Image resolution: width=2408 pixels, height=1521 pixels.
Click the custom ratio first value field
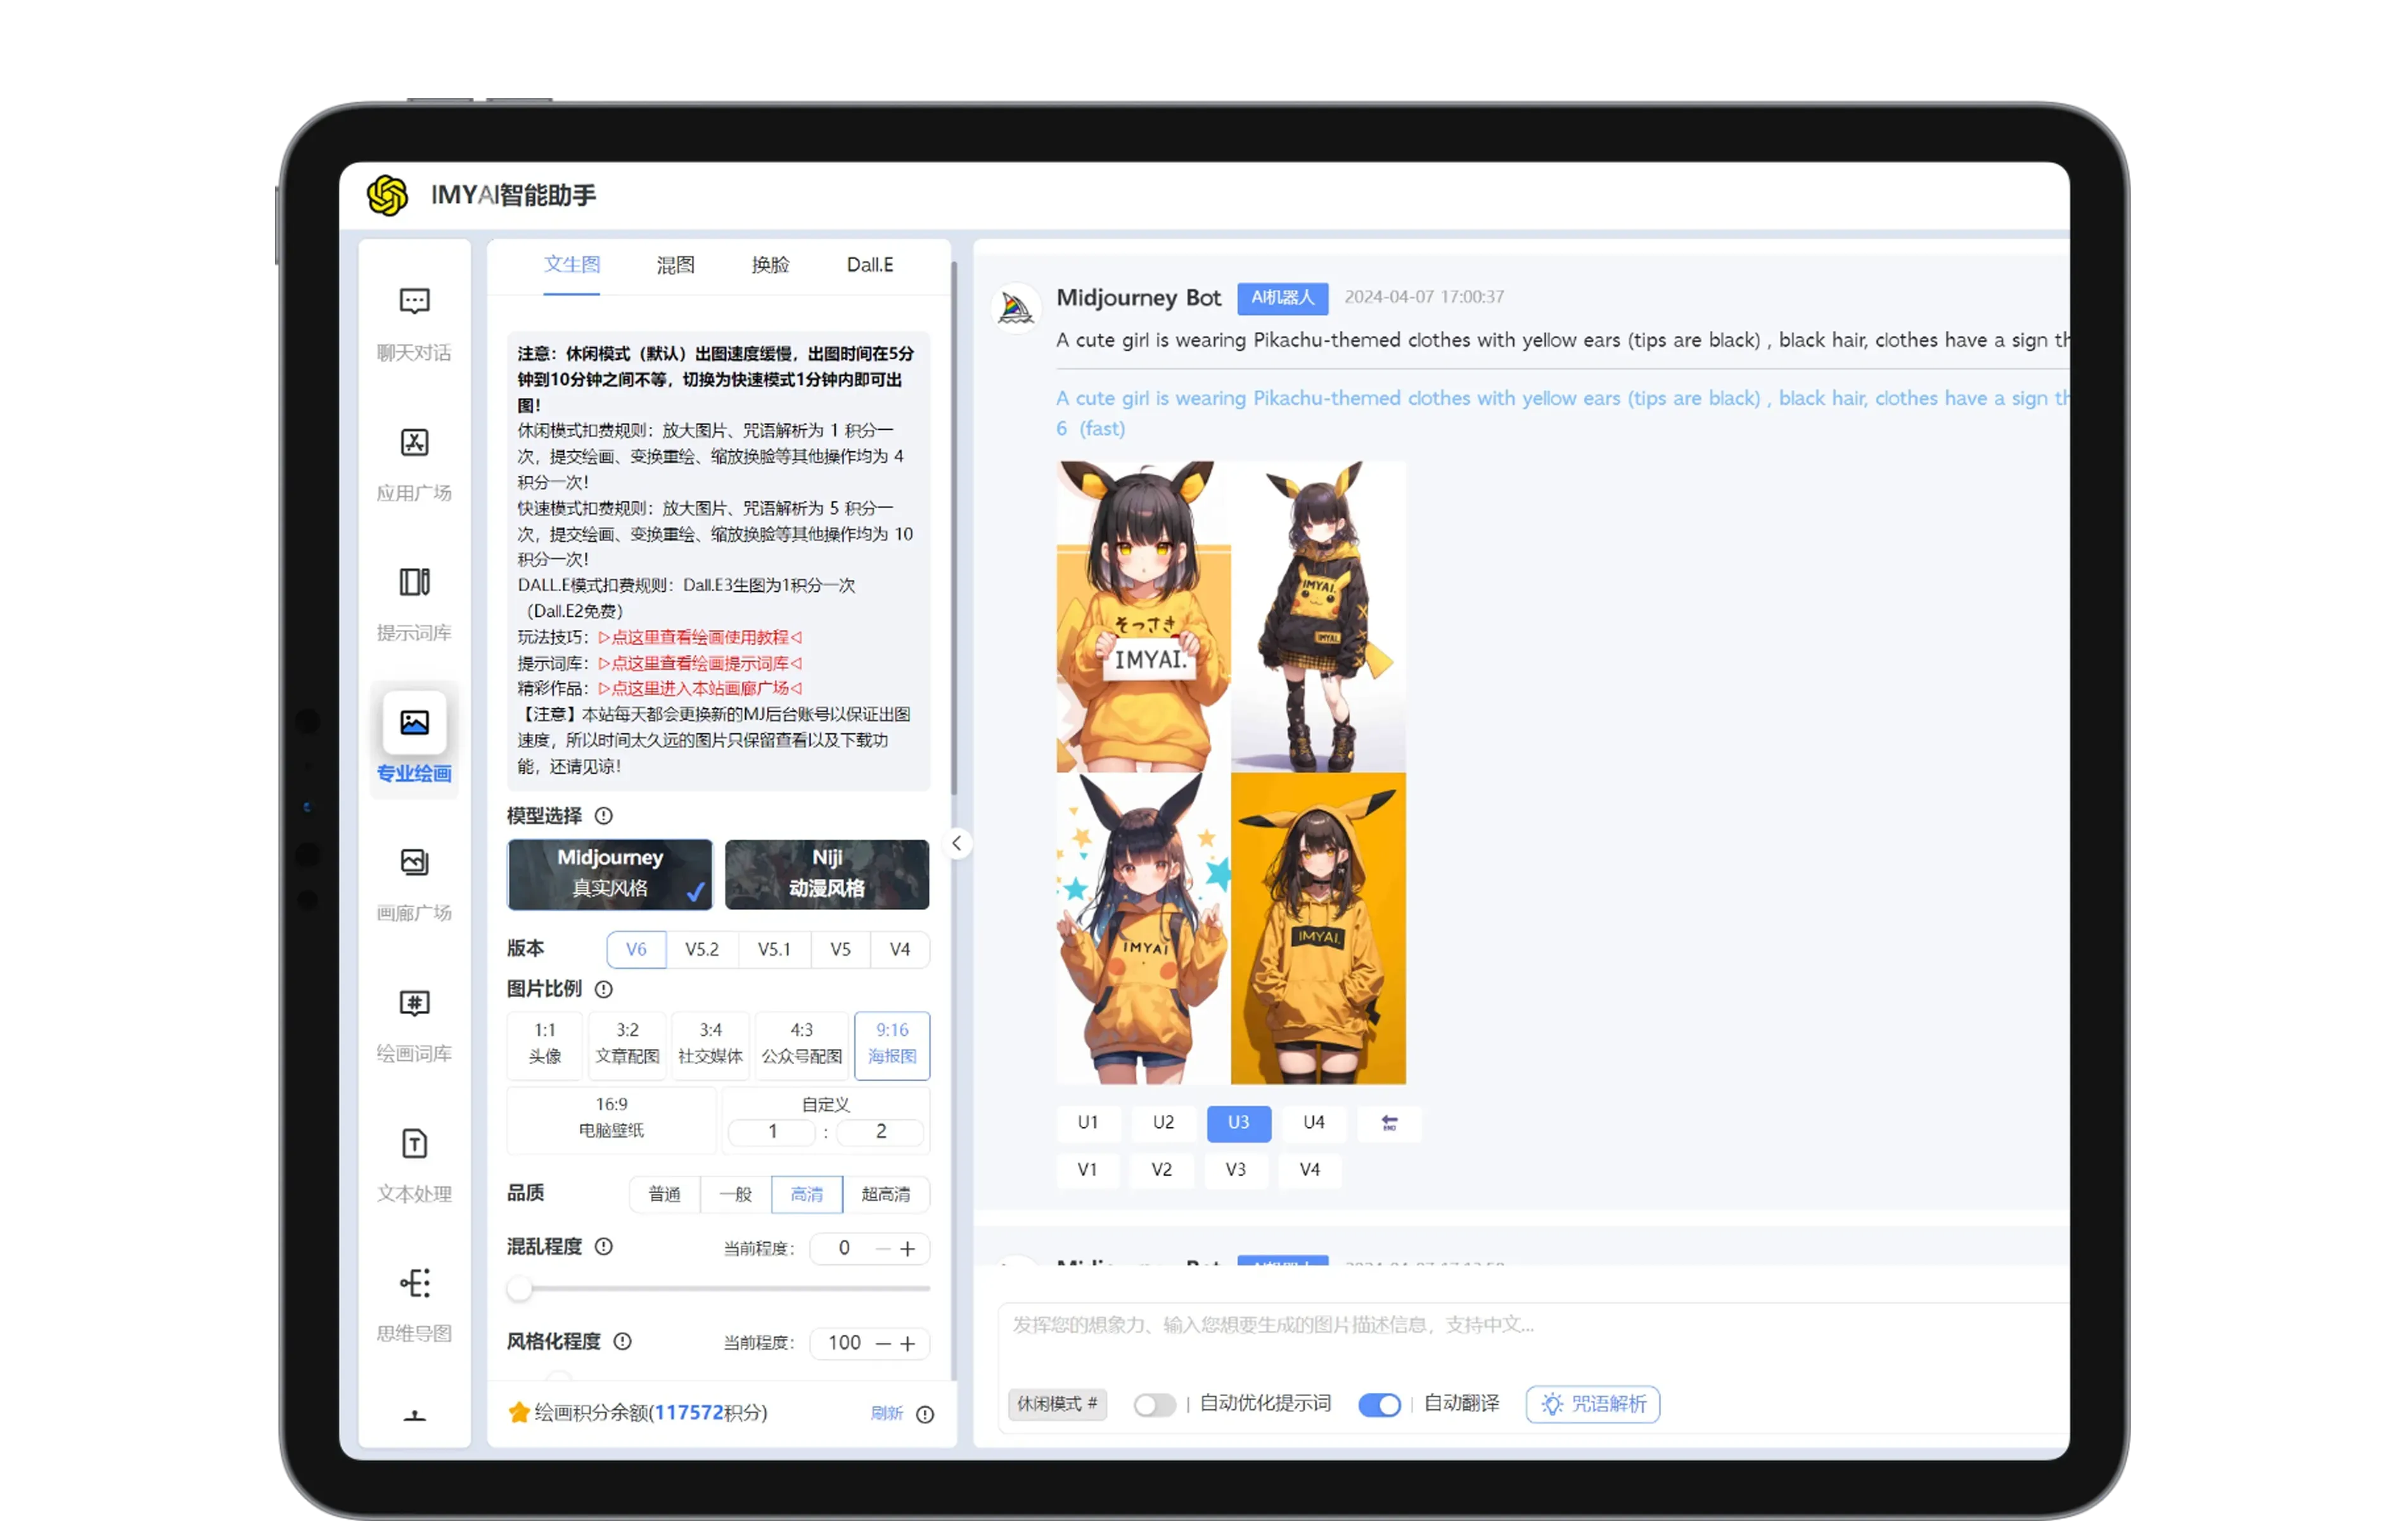click(x=772, y=1132)
